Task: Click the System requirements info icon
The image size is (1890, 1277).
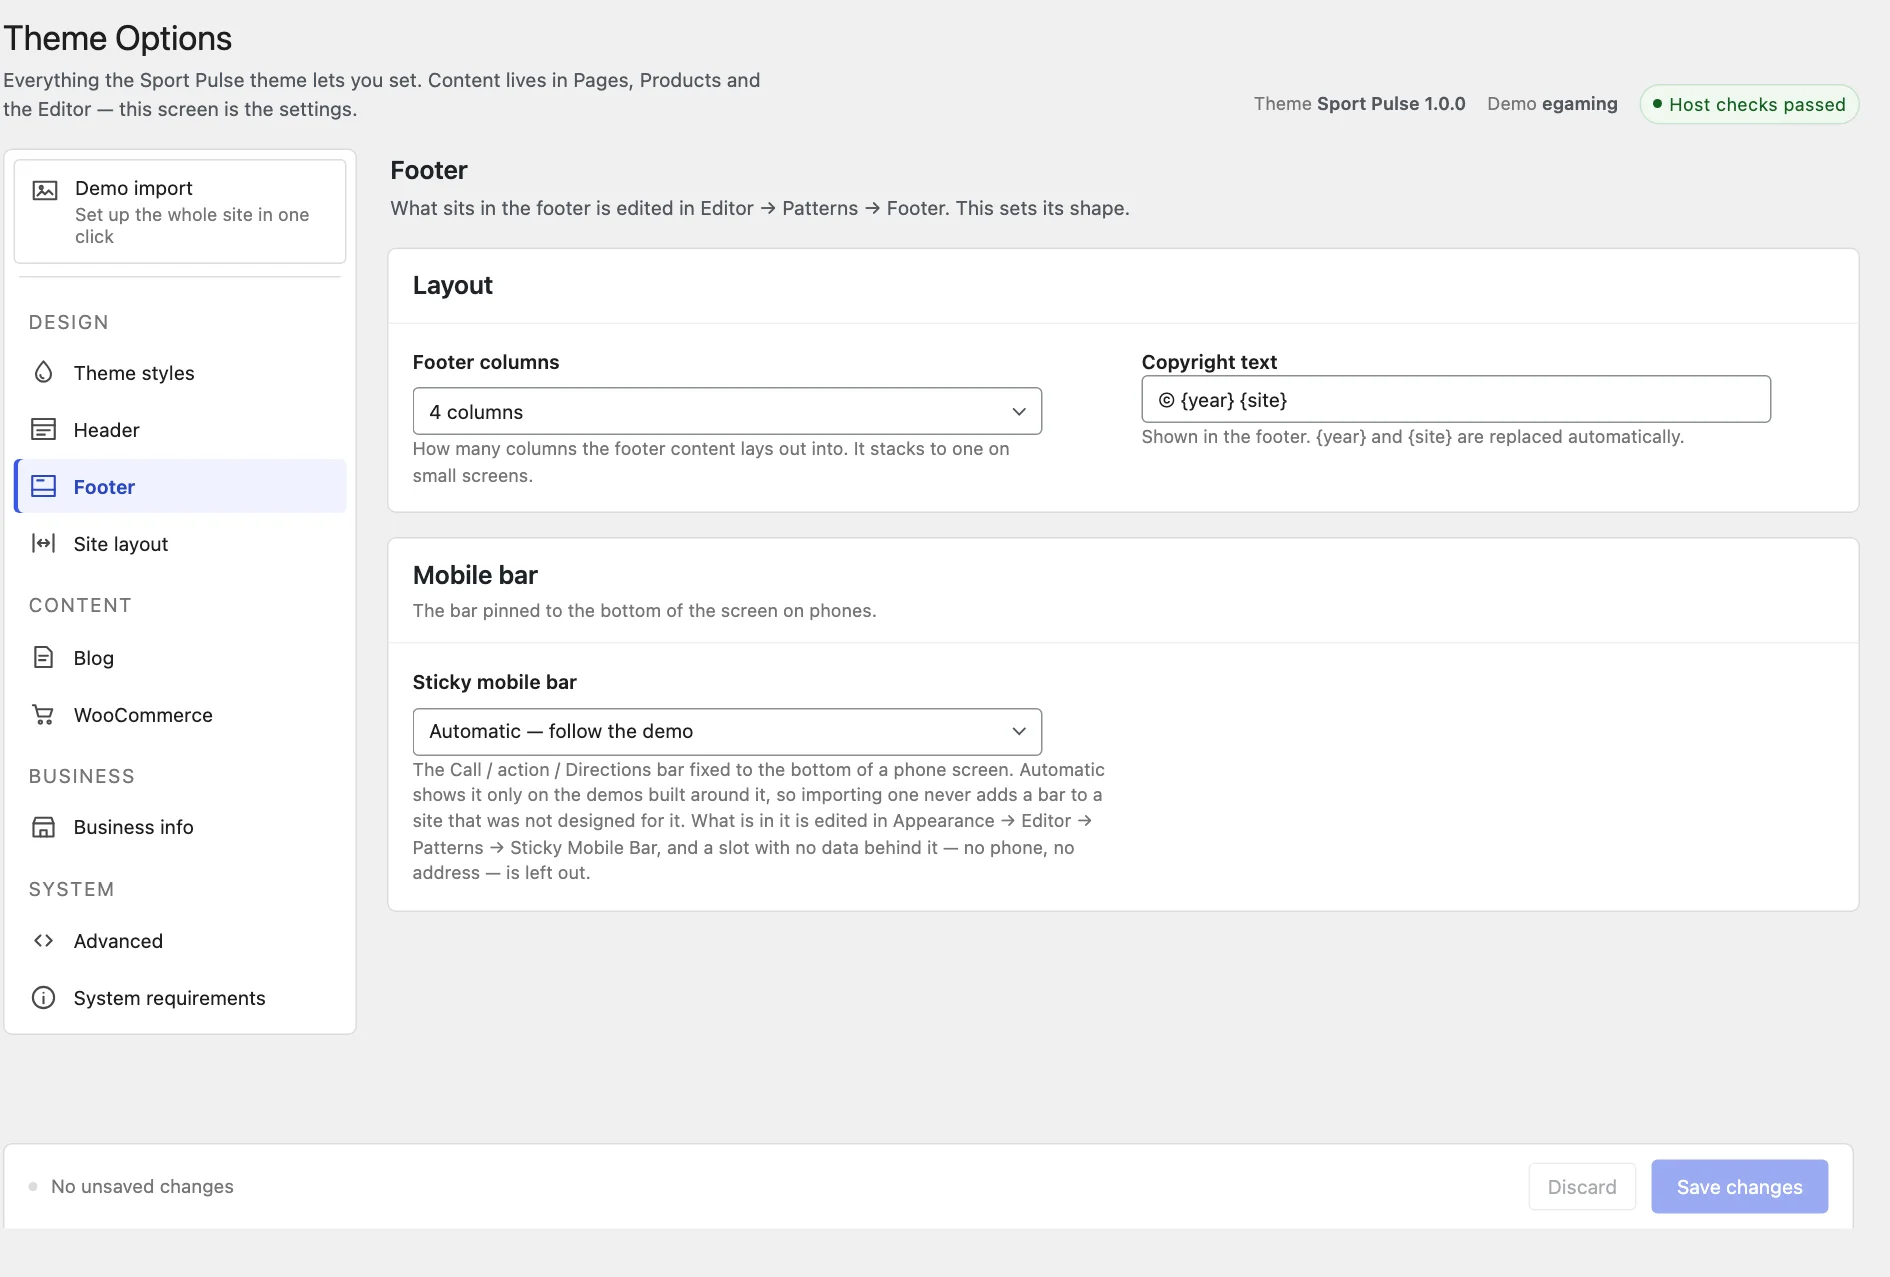Action: [x=43, y=997]
